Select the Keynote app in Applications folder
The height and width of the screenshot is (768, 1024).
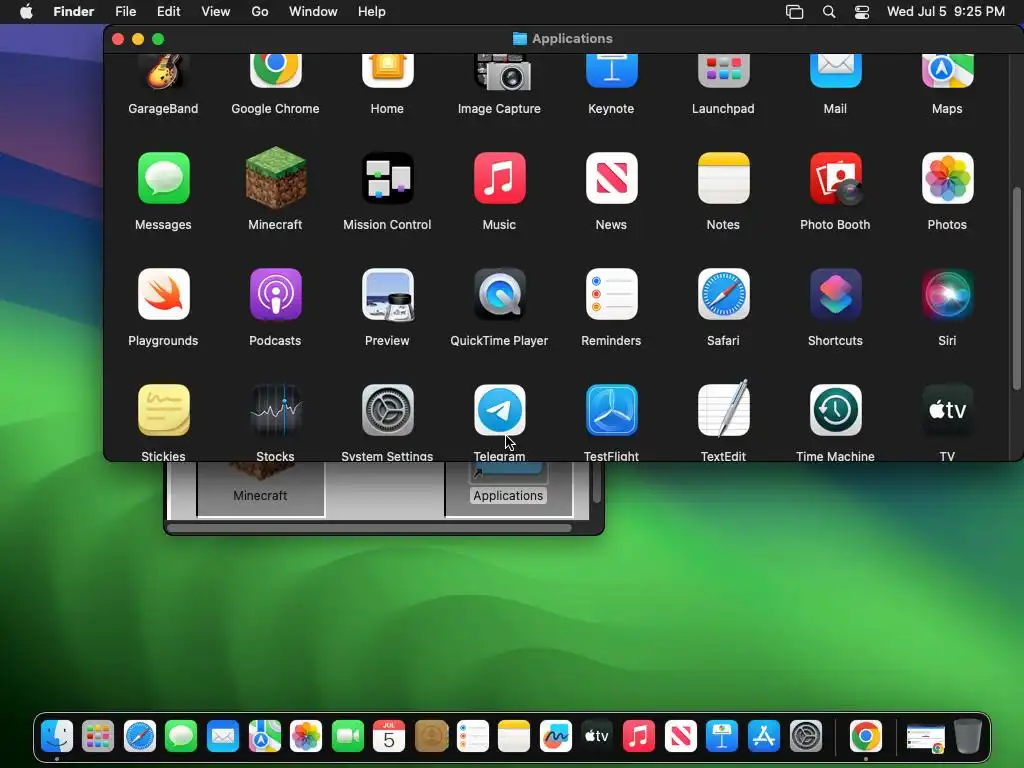click(611, 72)
